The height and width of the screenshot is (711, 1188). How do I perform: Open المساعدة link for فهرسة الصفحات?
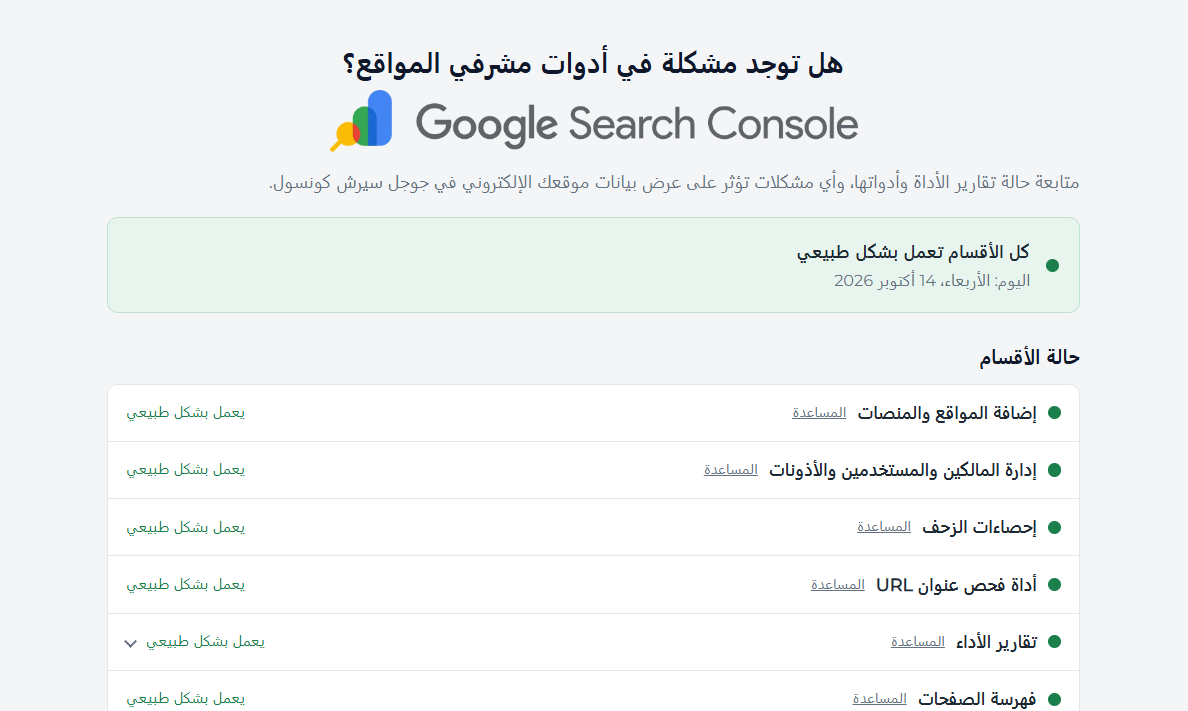[879, 699]
